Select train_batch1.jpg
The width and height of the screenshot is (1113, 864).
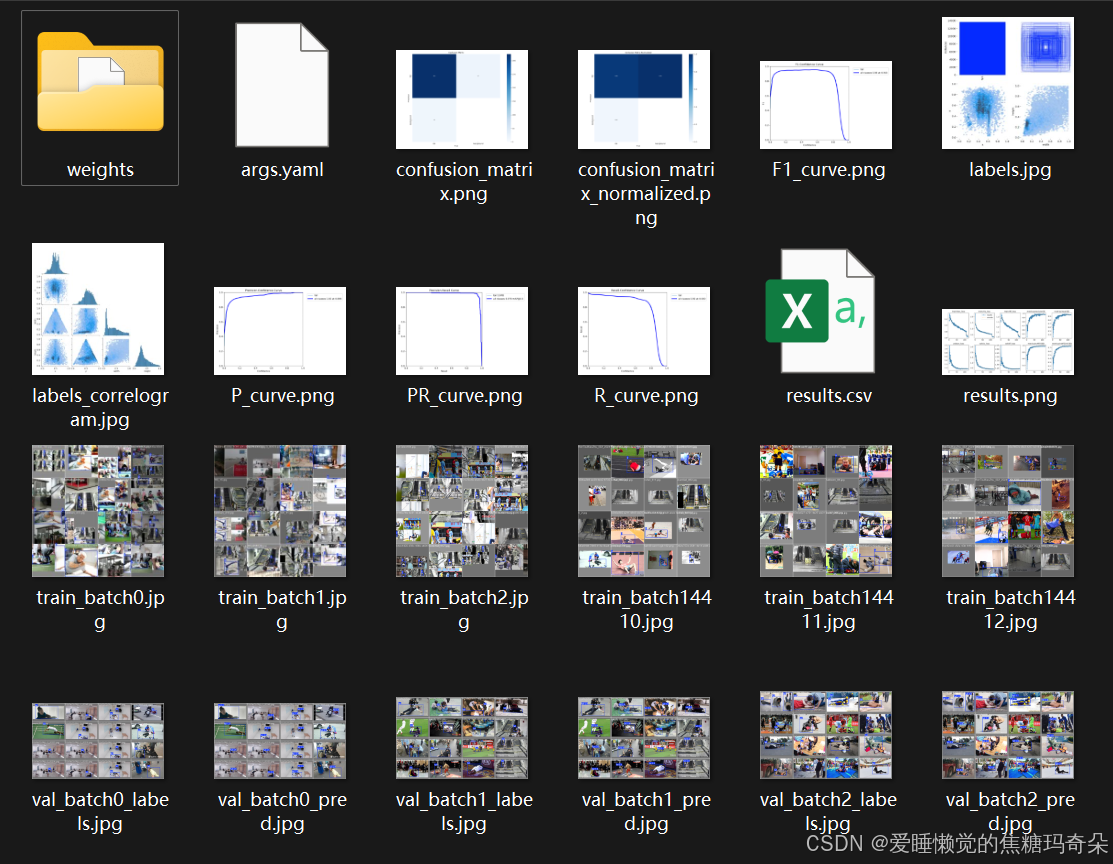click(x=280, y=510)
